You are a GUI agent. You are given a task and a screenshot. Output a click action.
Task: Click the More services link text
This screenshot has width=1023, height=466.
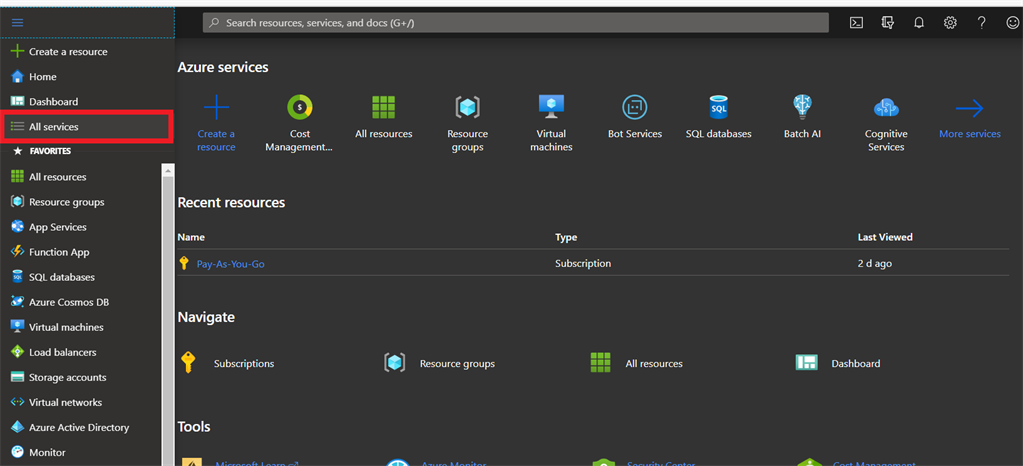tap(970, 134)
